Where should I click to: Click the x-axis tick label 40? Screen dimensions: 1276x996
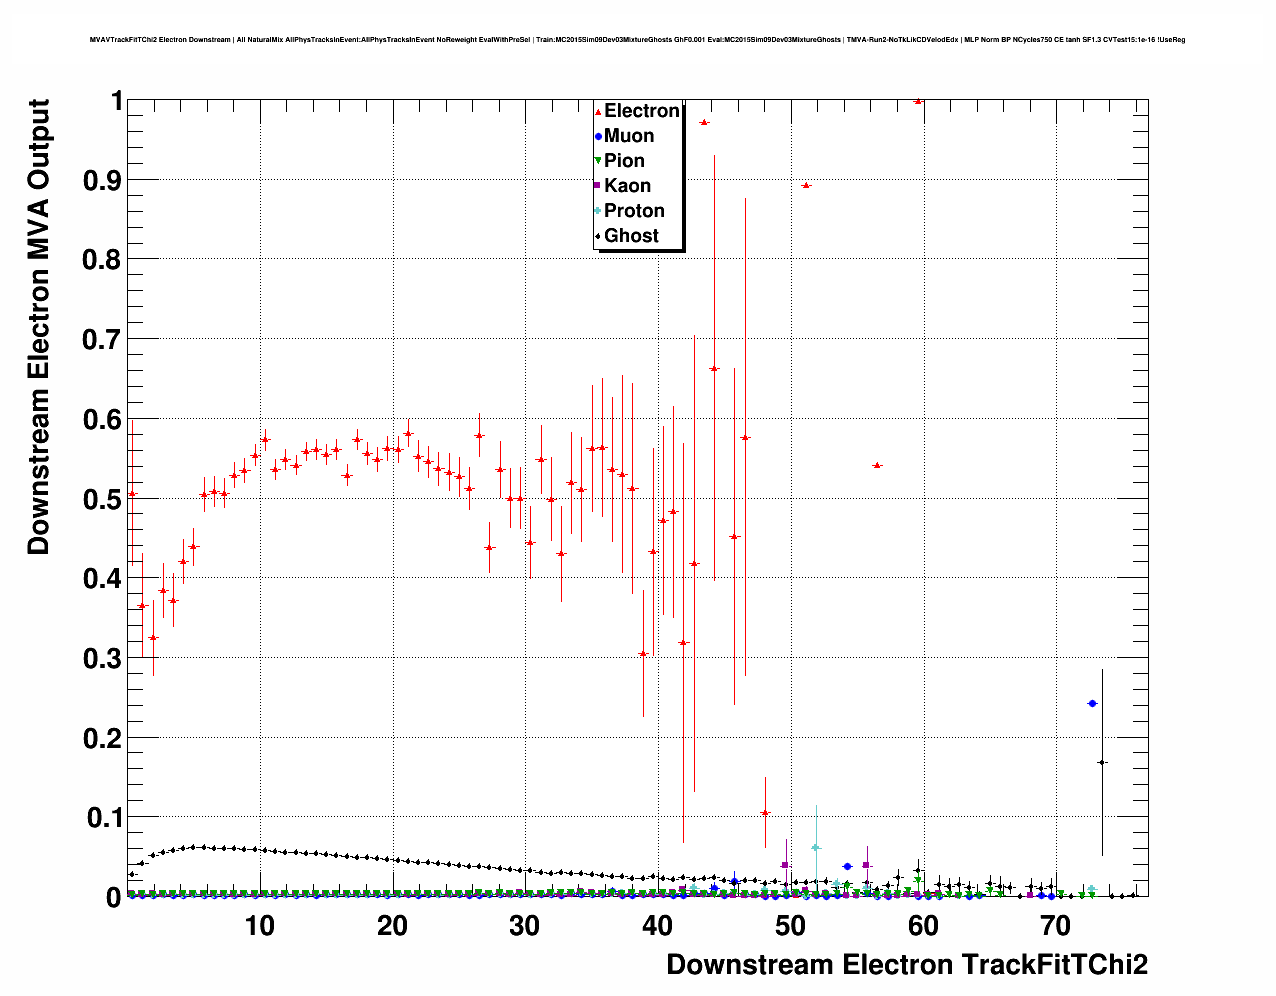[x=657, y=926]
